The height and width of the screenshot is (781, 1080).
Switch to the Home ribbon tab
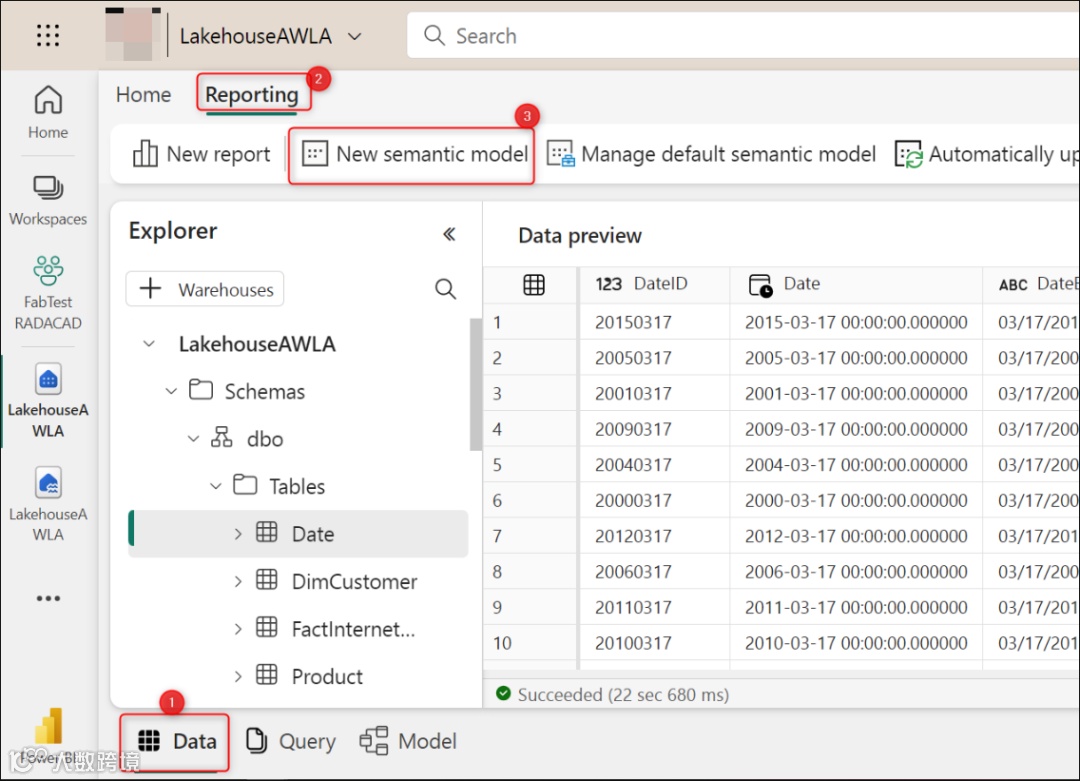(x=143, y=95)
